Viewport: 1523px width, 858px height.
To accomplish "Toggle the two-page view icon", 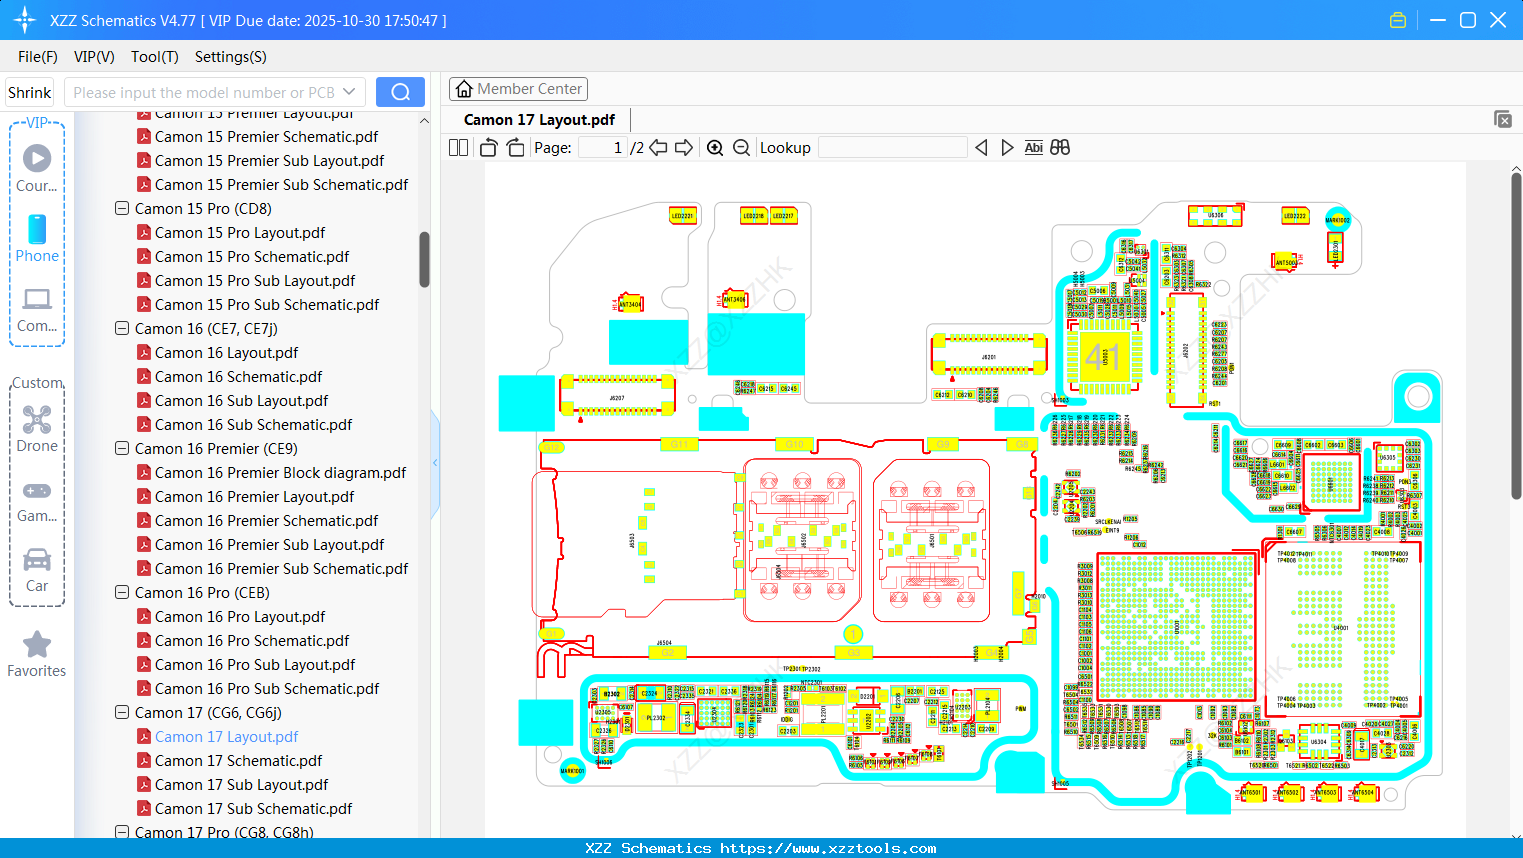I will 459,148.
